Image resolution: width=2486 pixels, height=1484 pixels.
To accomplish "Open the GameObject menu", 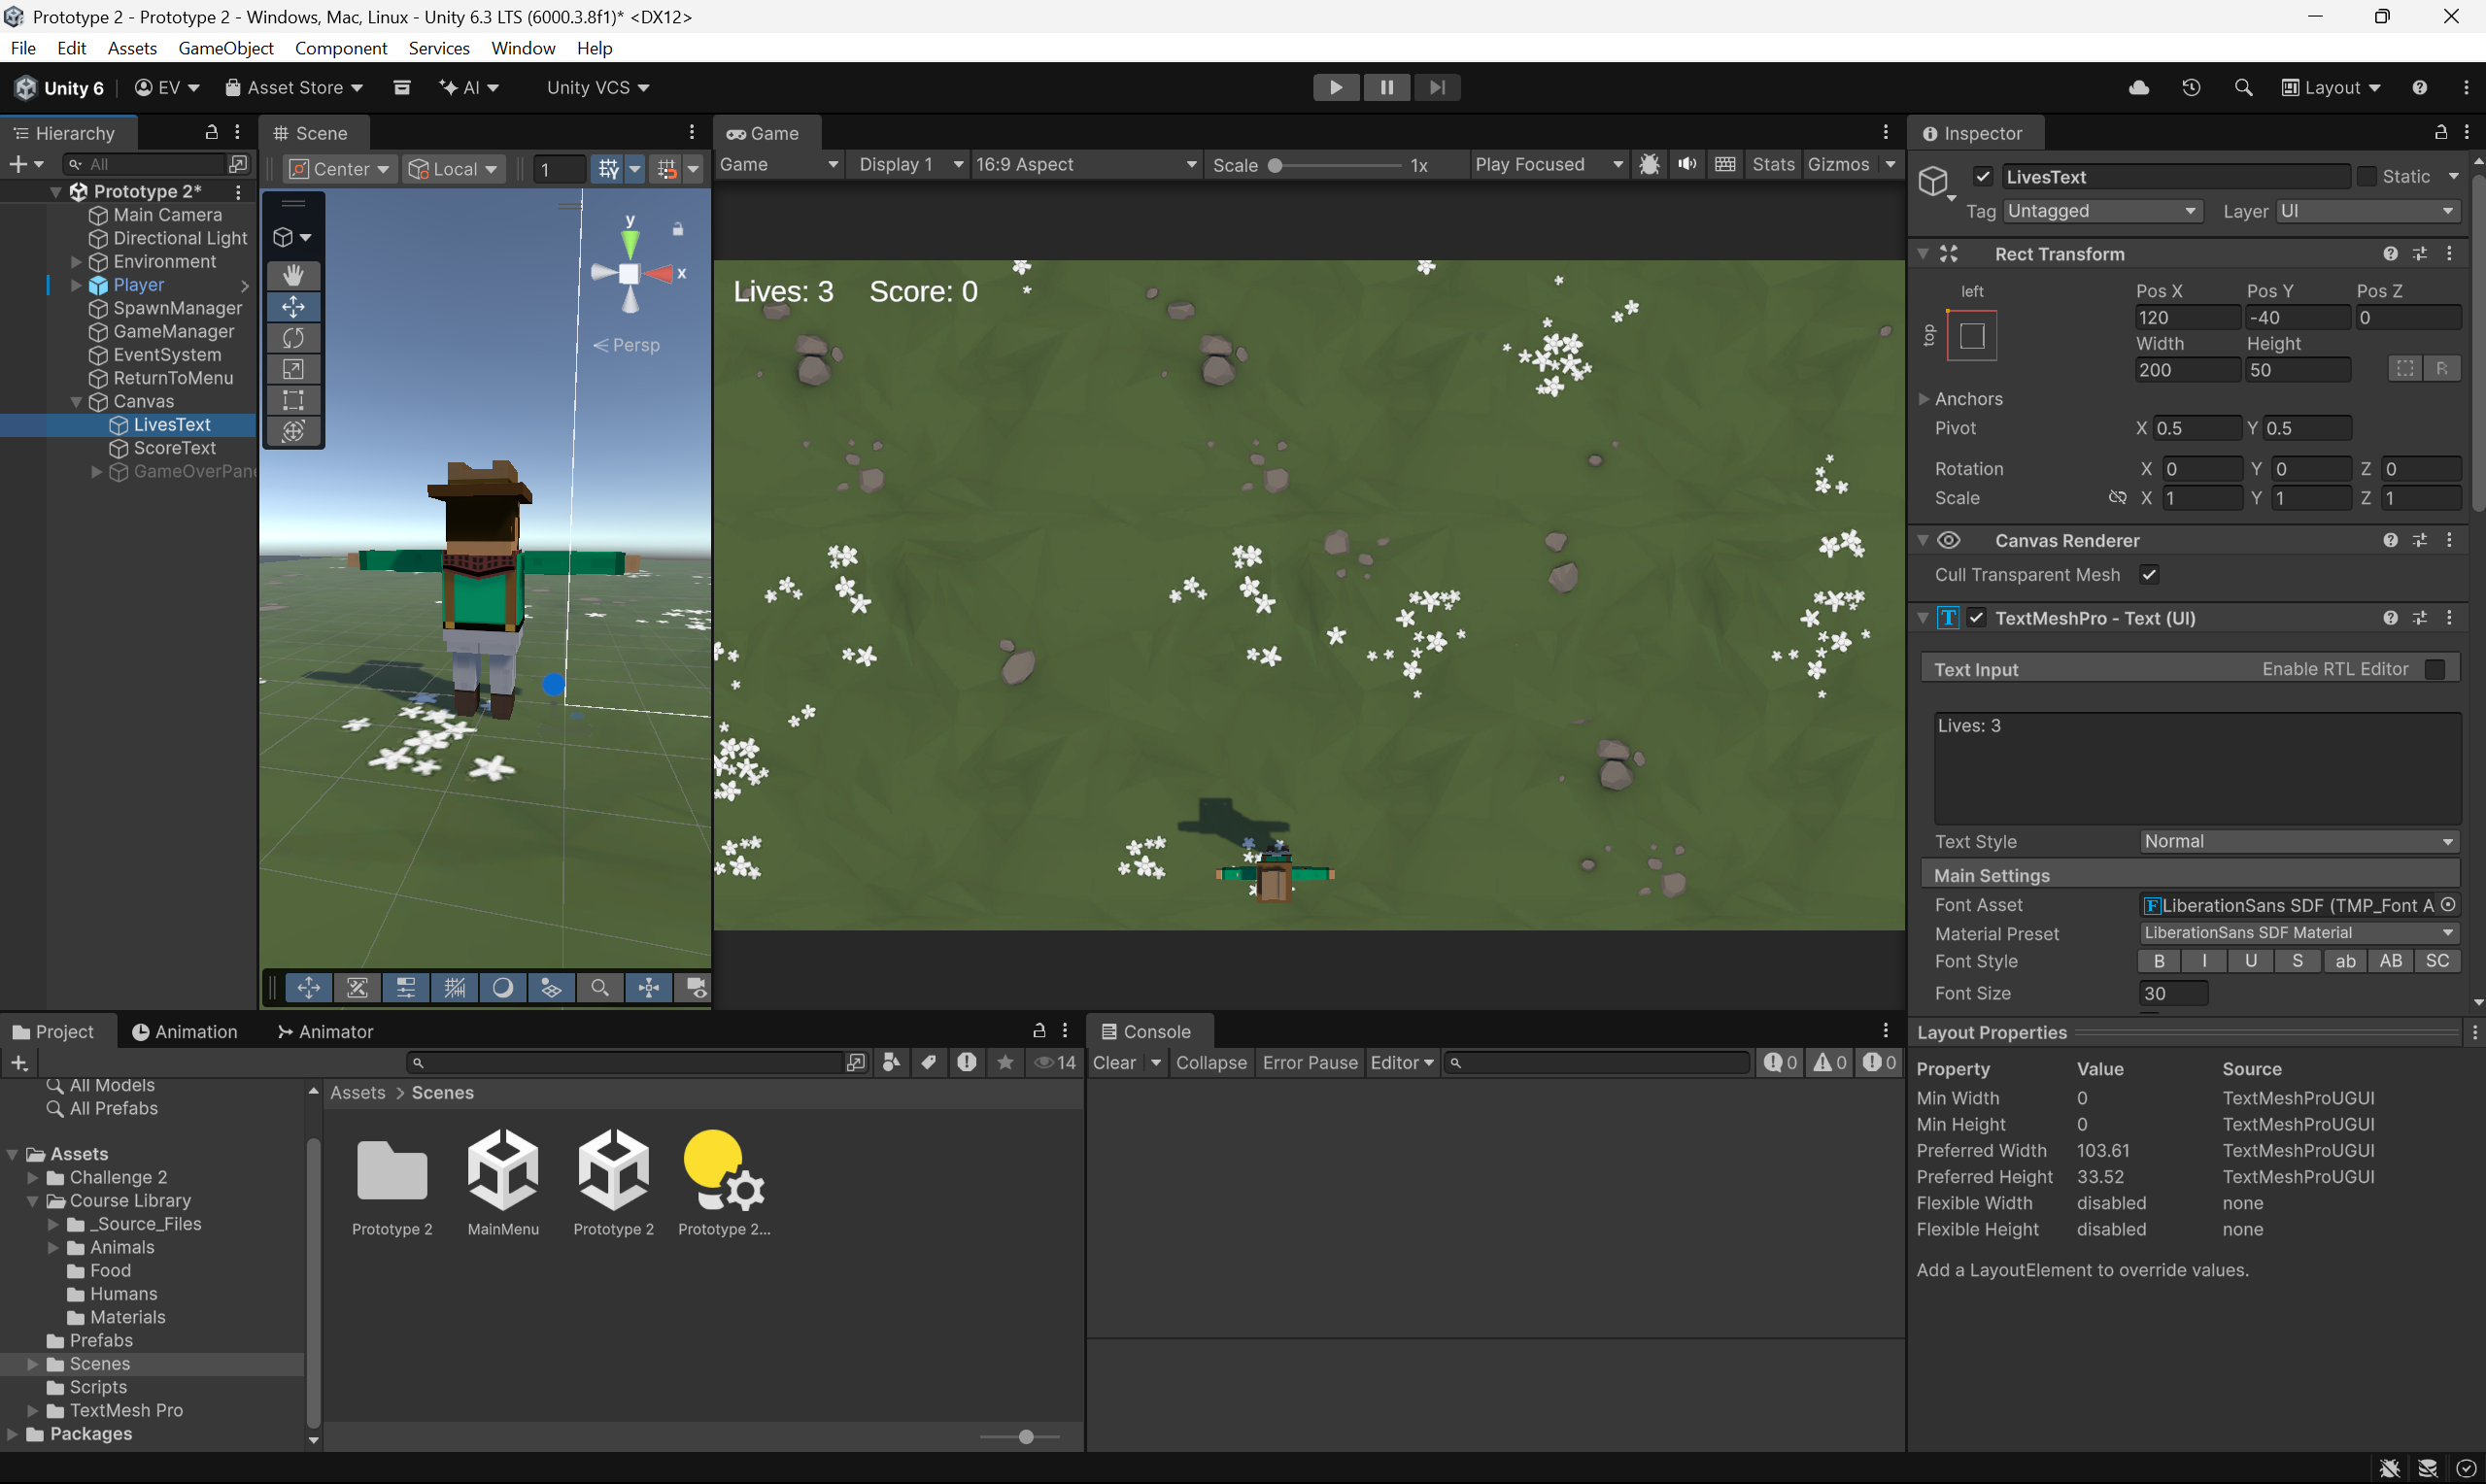I will tap(225, 48).
